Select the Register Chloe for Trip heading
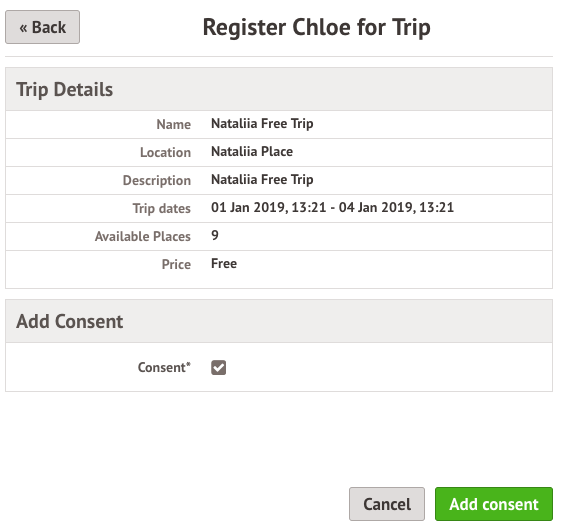The height and width of the screenshot is (529, 564). [x=317, y=27]
